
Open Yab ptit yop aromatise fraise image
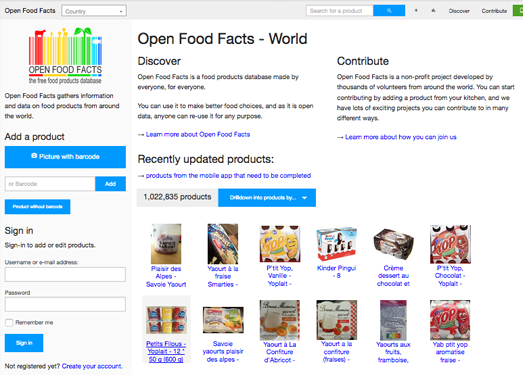tap(450, 320)
